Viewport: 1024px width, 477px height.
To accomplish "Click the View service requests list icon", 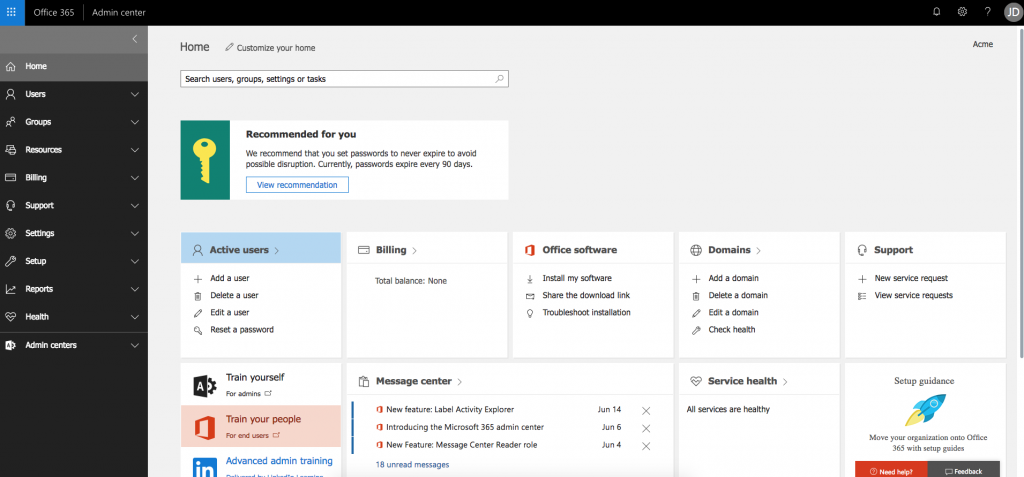I will point(862,295).
